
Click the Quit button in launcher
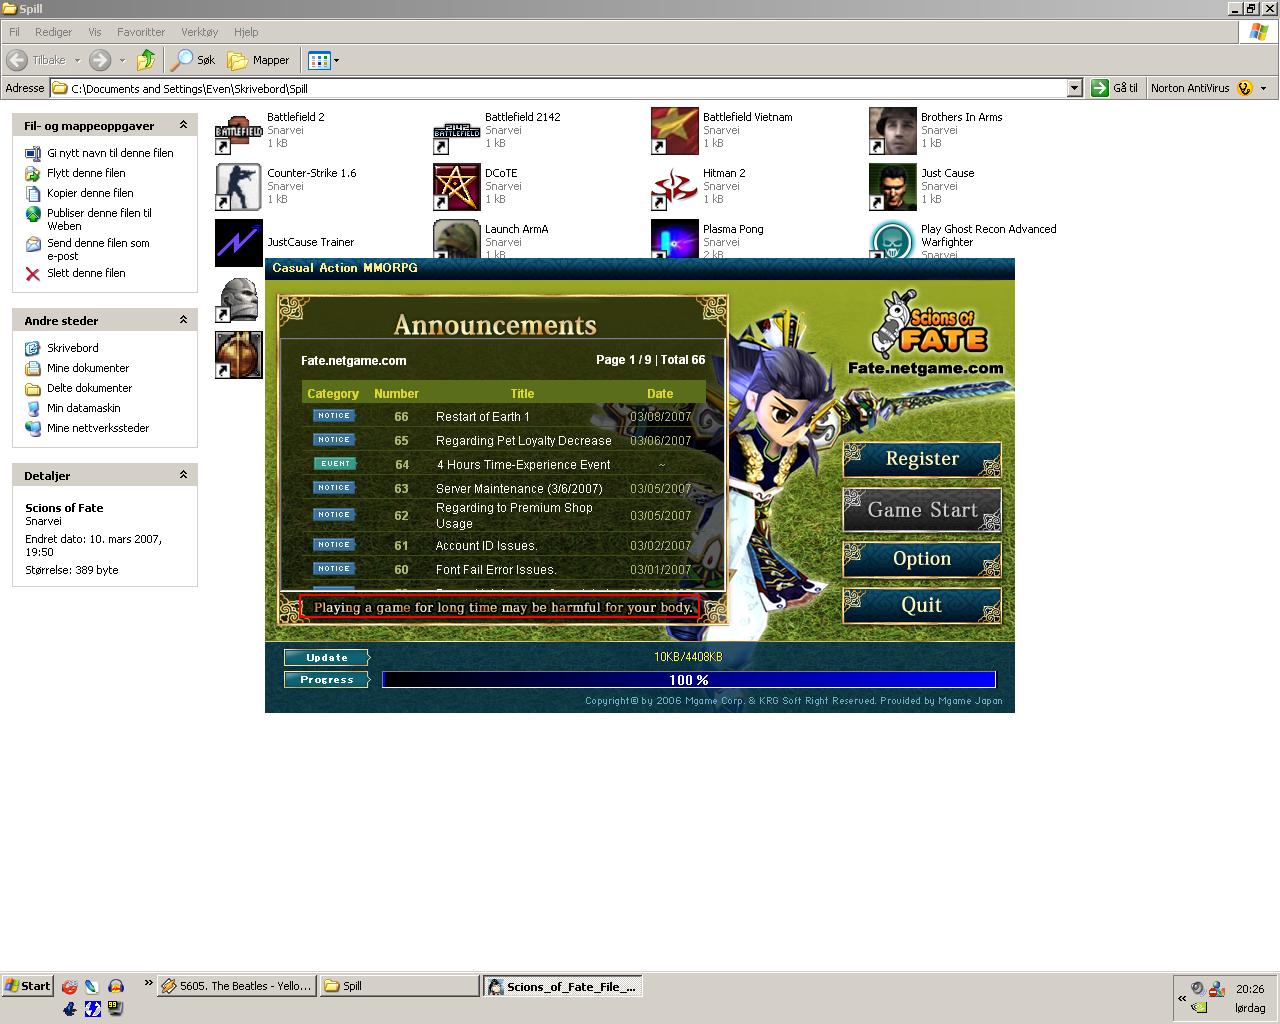pos(922,605)
